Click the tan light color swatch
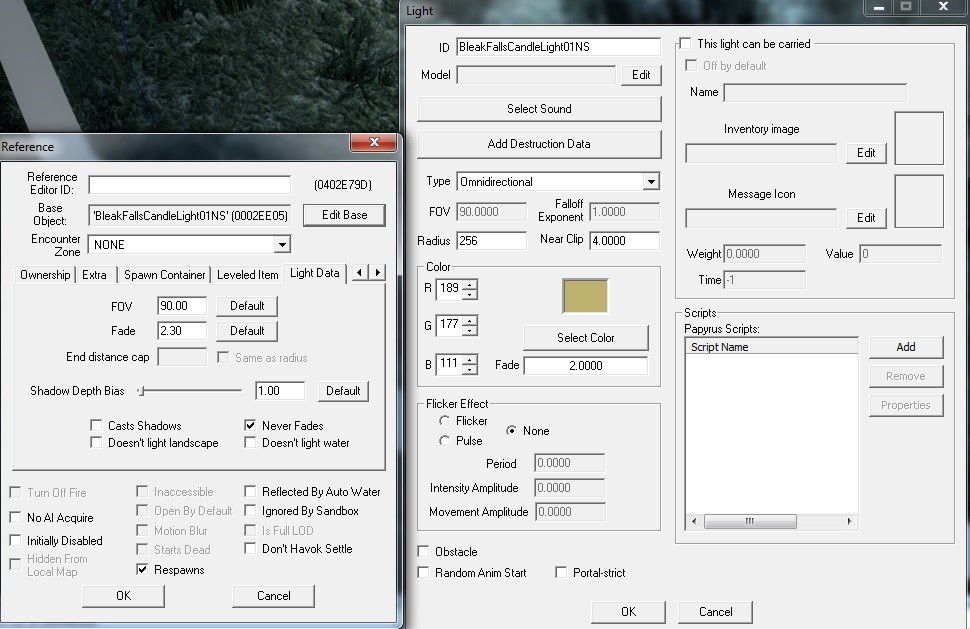This screenshot has width=970, height=629. pyautogui.click(x=585, y=297)
